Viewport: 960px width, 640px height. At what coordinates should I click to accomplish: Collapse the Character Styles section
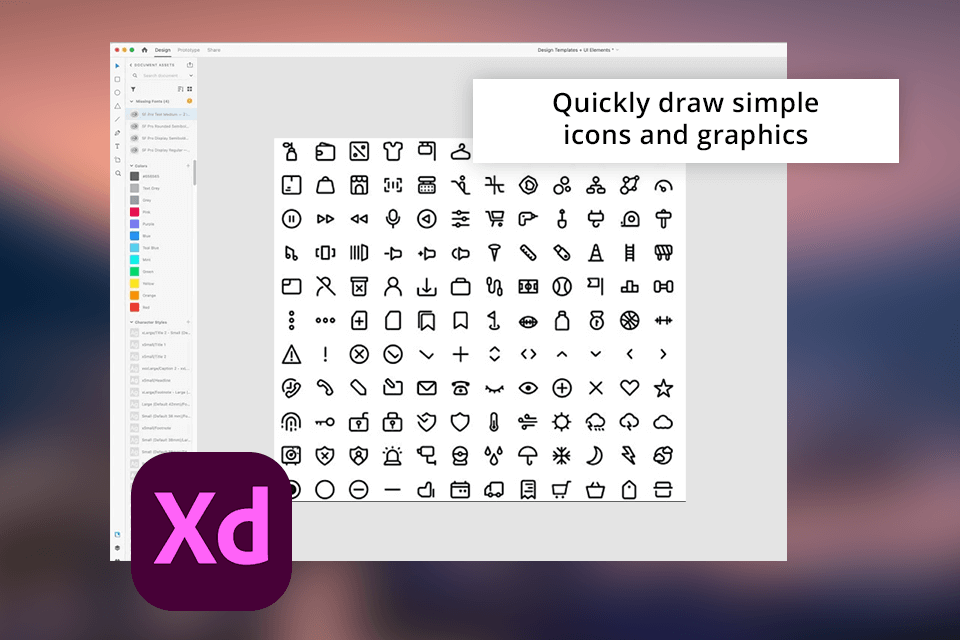(132, 322)
